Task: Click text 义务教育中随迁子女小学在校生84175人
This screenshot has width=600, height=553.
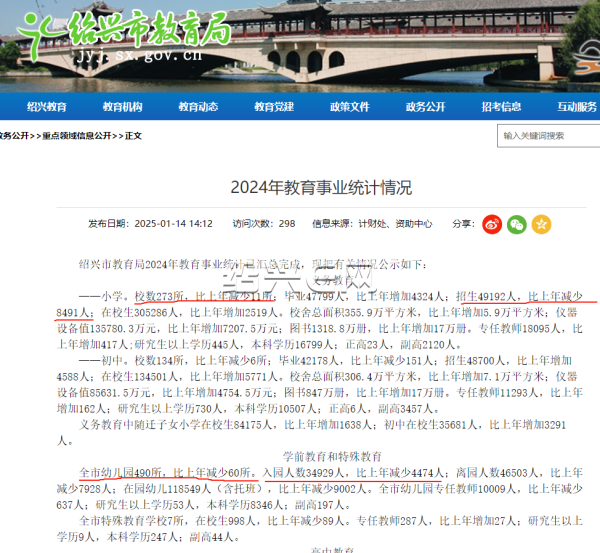Action: (175, 425)
